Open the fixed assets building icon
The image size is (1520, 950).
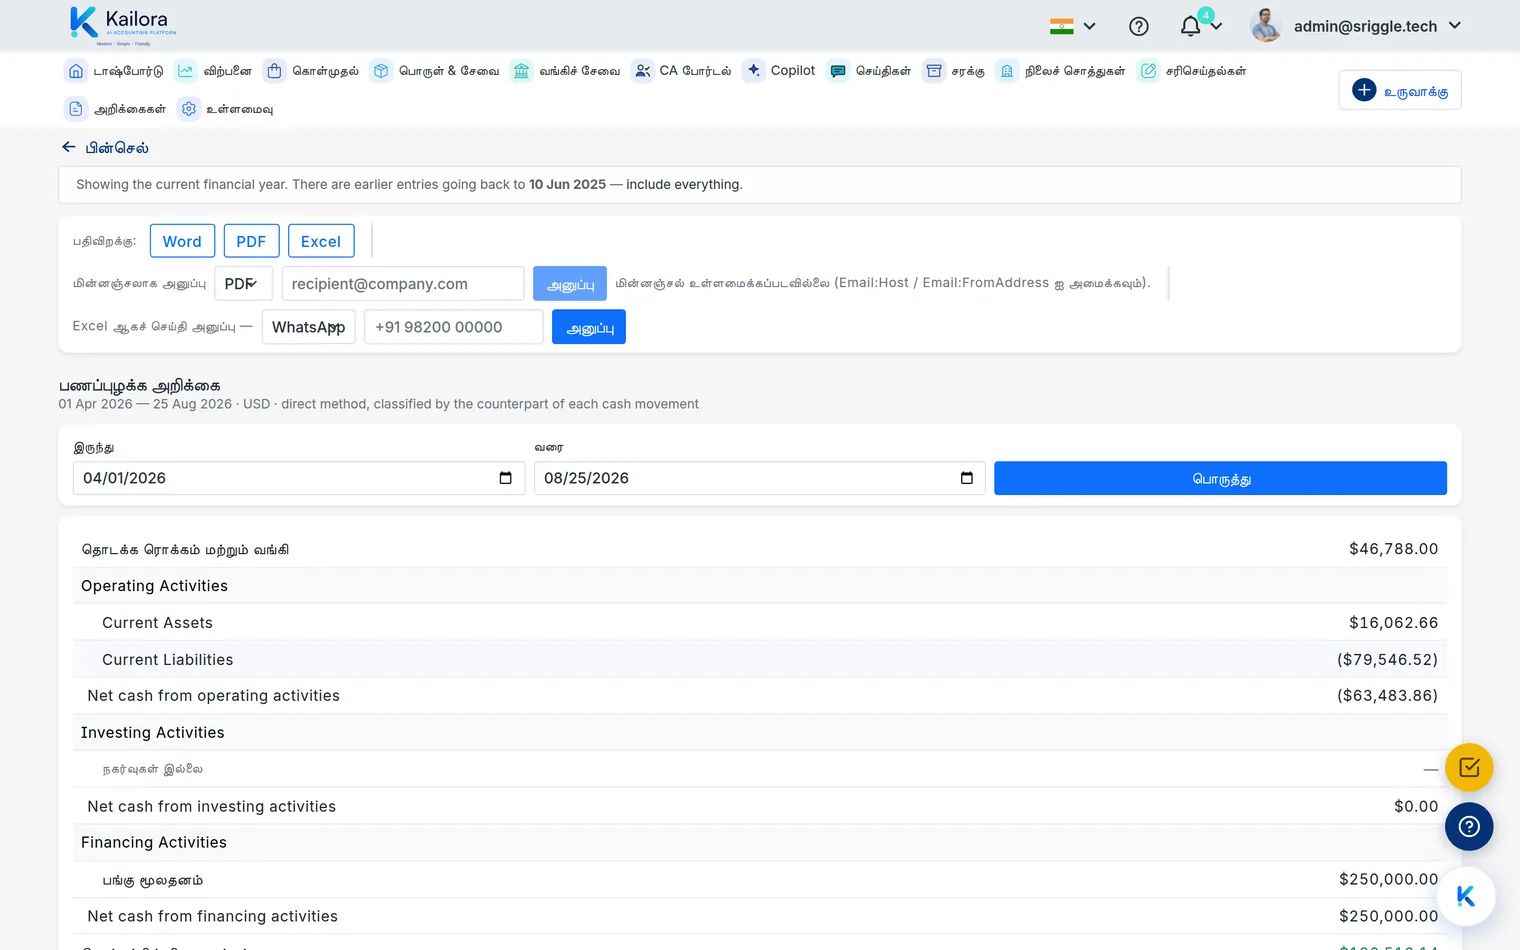(x=1007, y=71)
